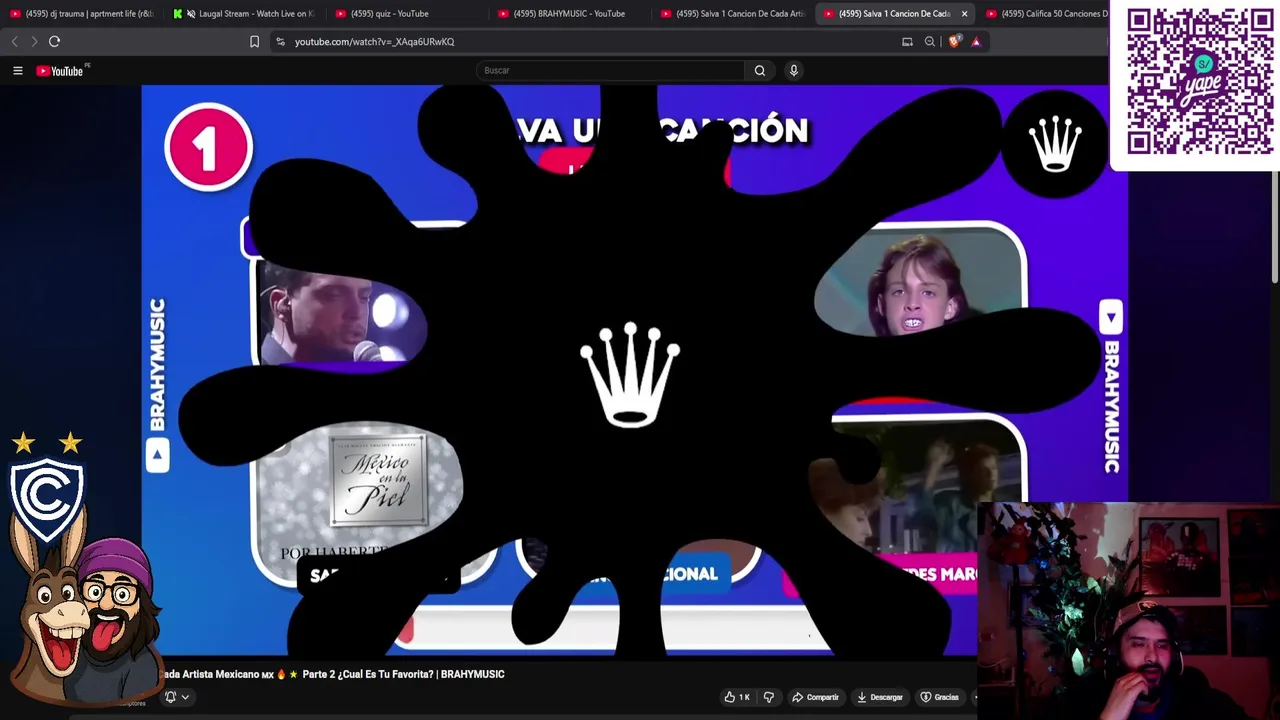Click the Compartir share button
This screenshot has height=720, width=1280.
(x=816, y=697)
